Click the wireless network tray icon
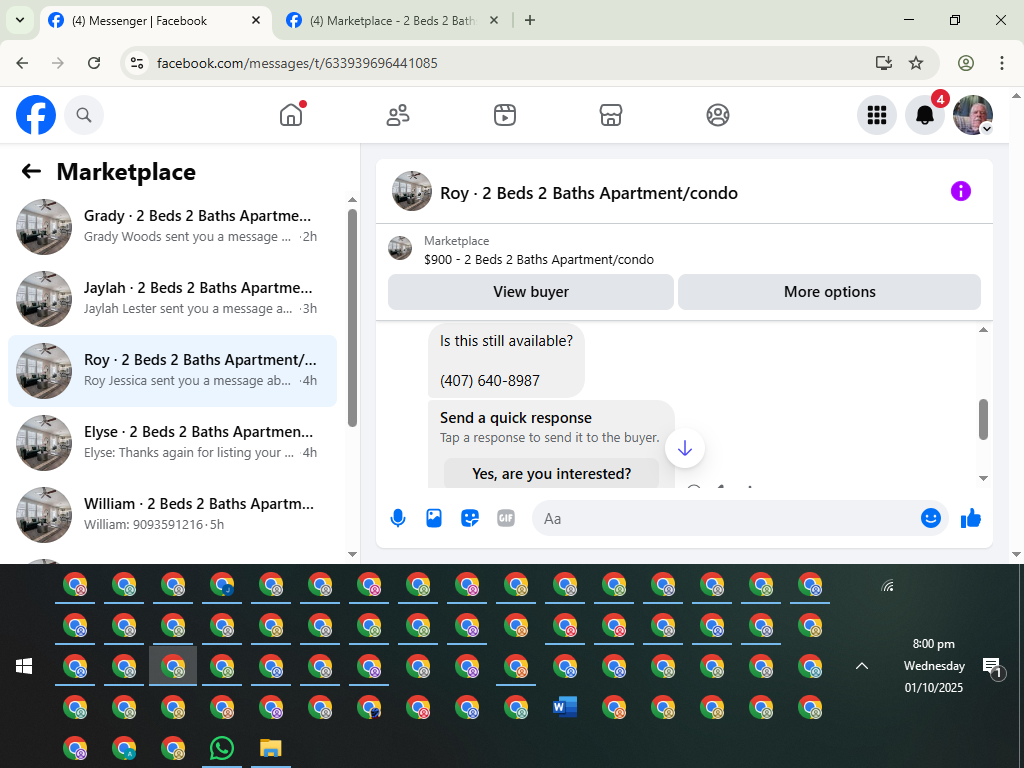Screen dimensions: 1024x768 887,586
